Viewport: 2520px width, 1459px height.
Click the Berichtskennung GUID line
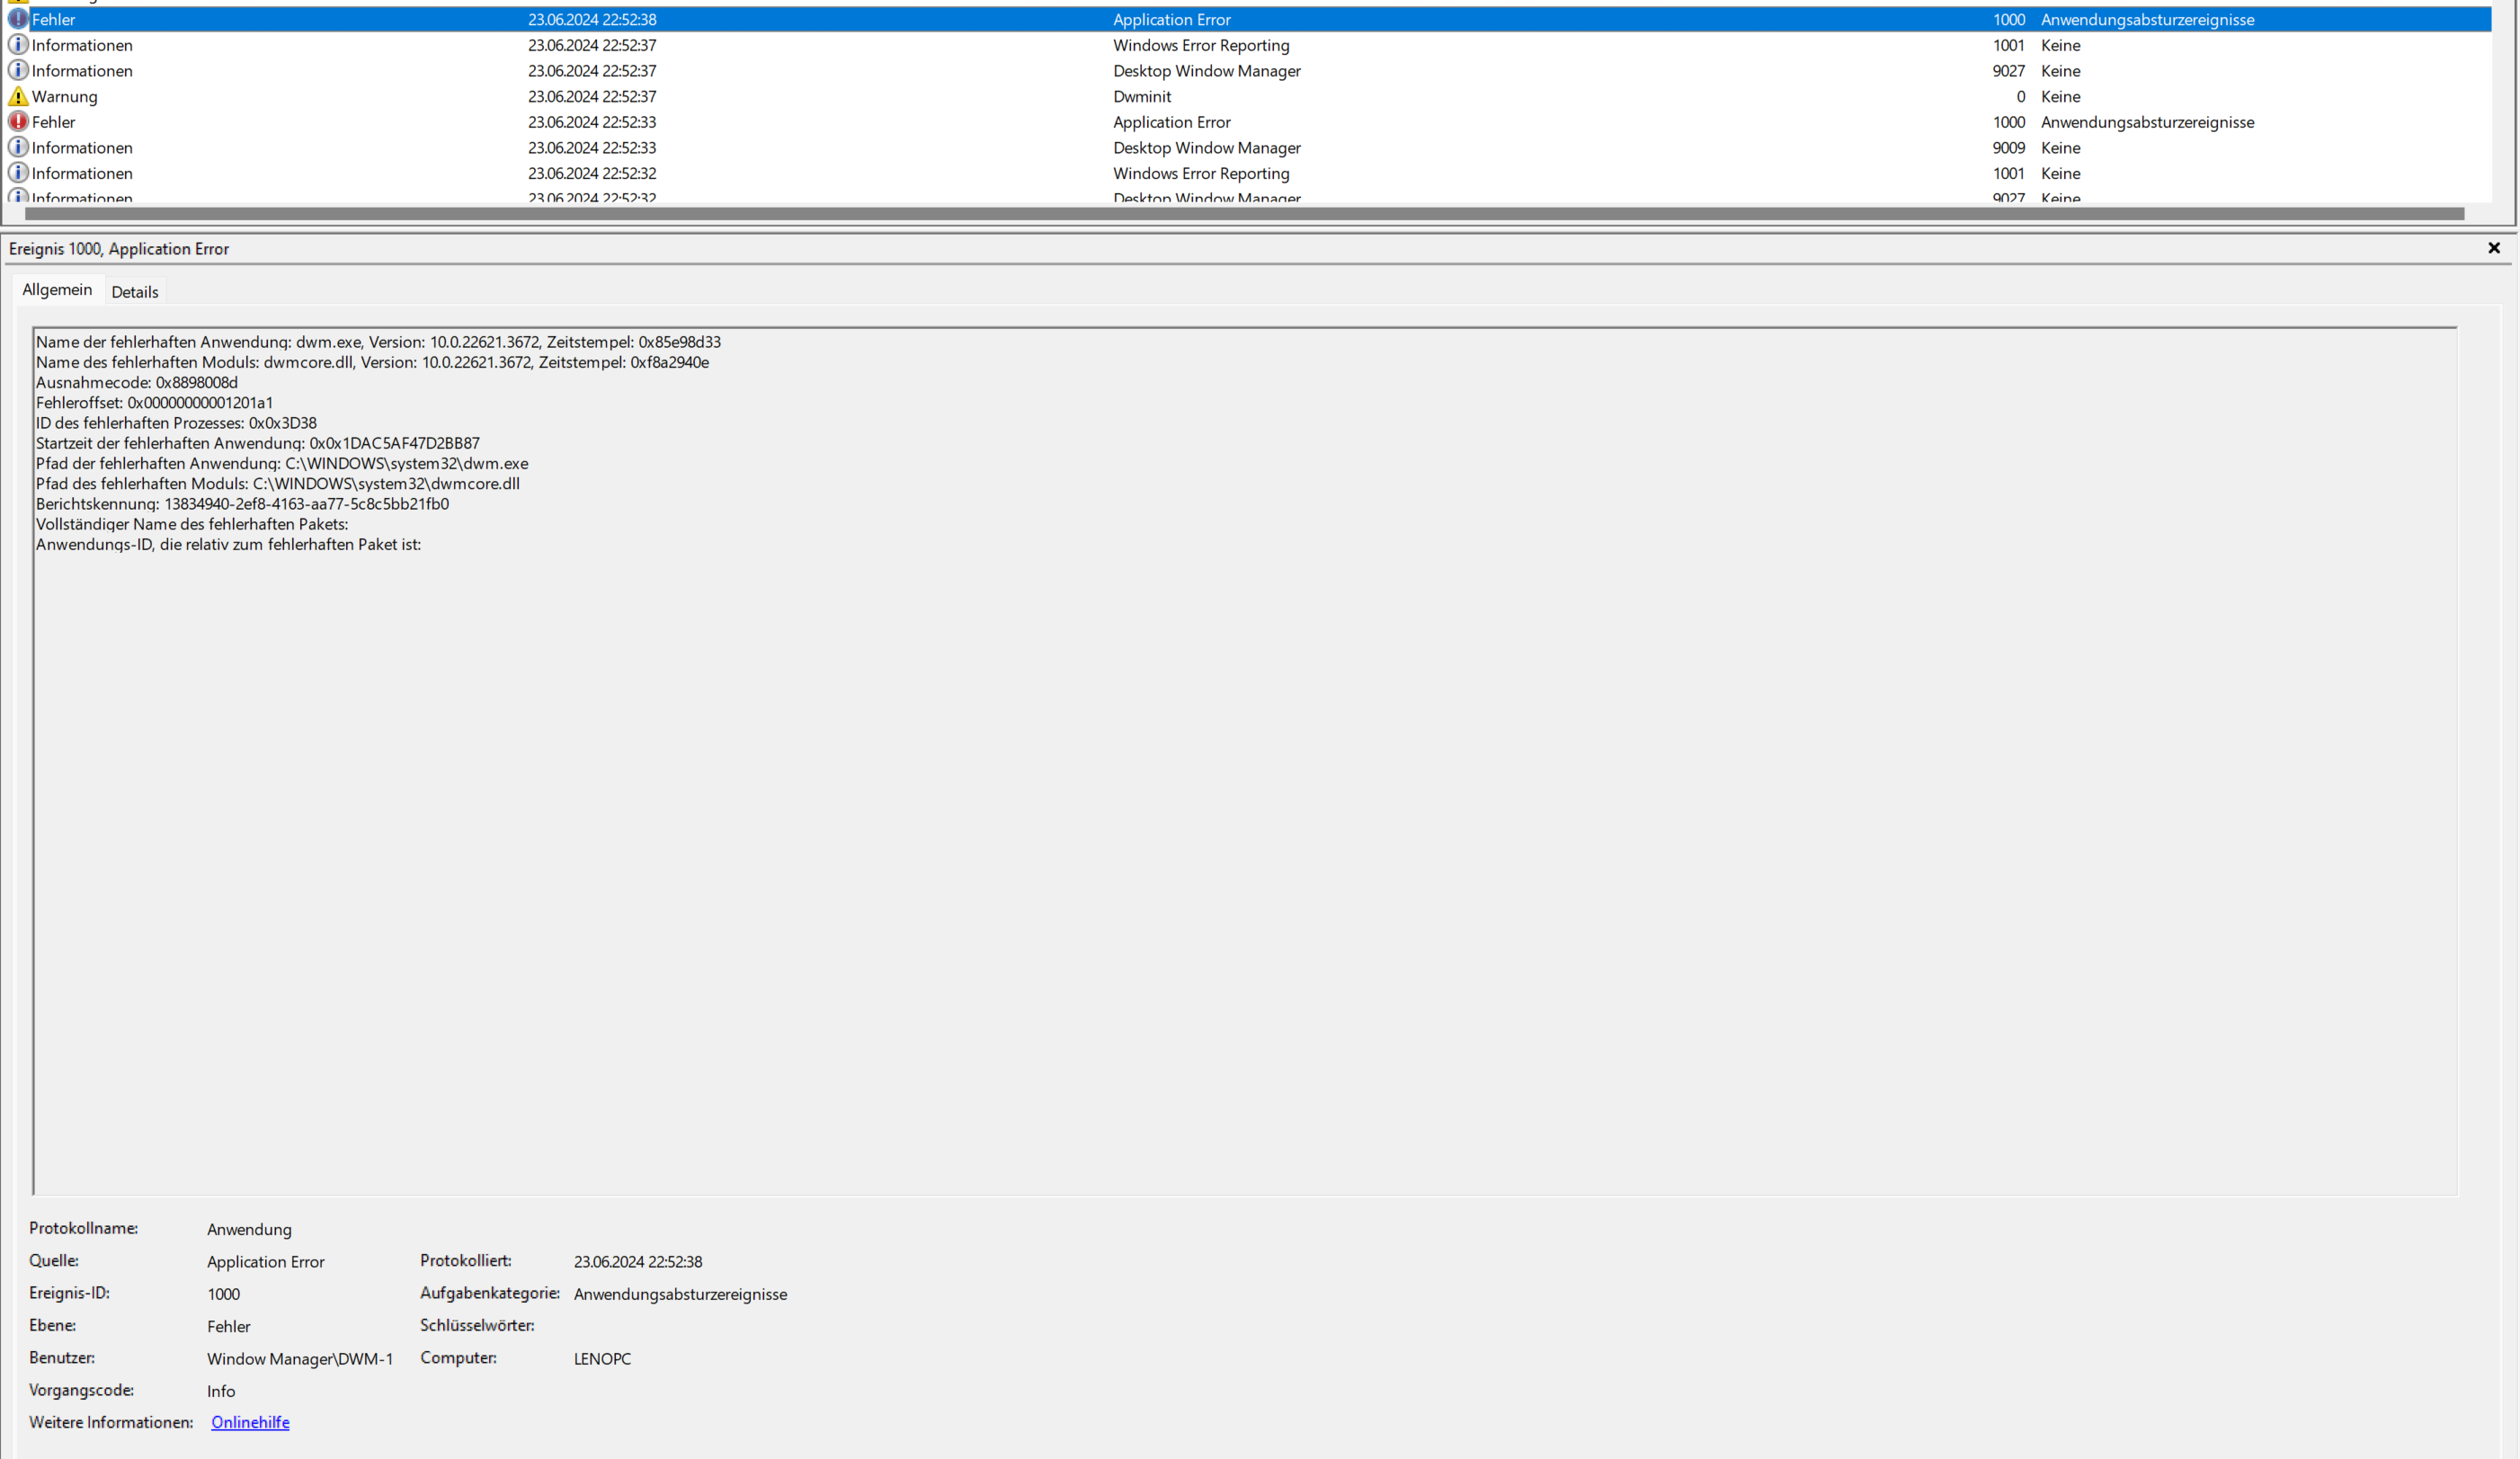243,504
